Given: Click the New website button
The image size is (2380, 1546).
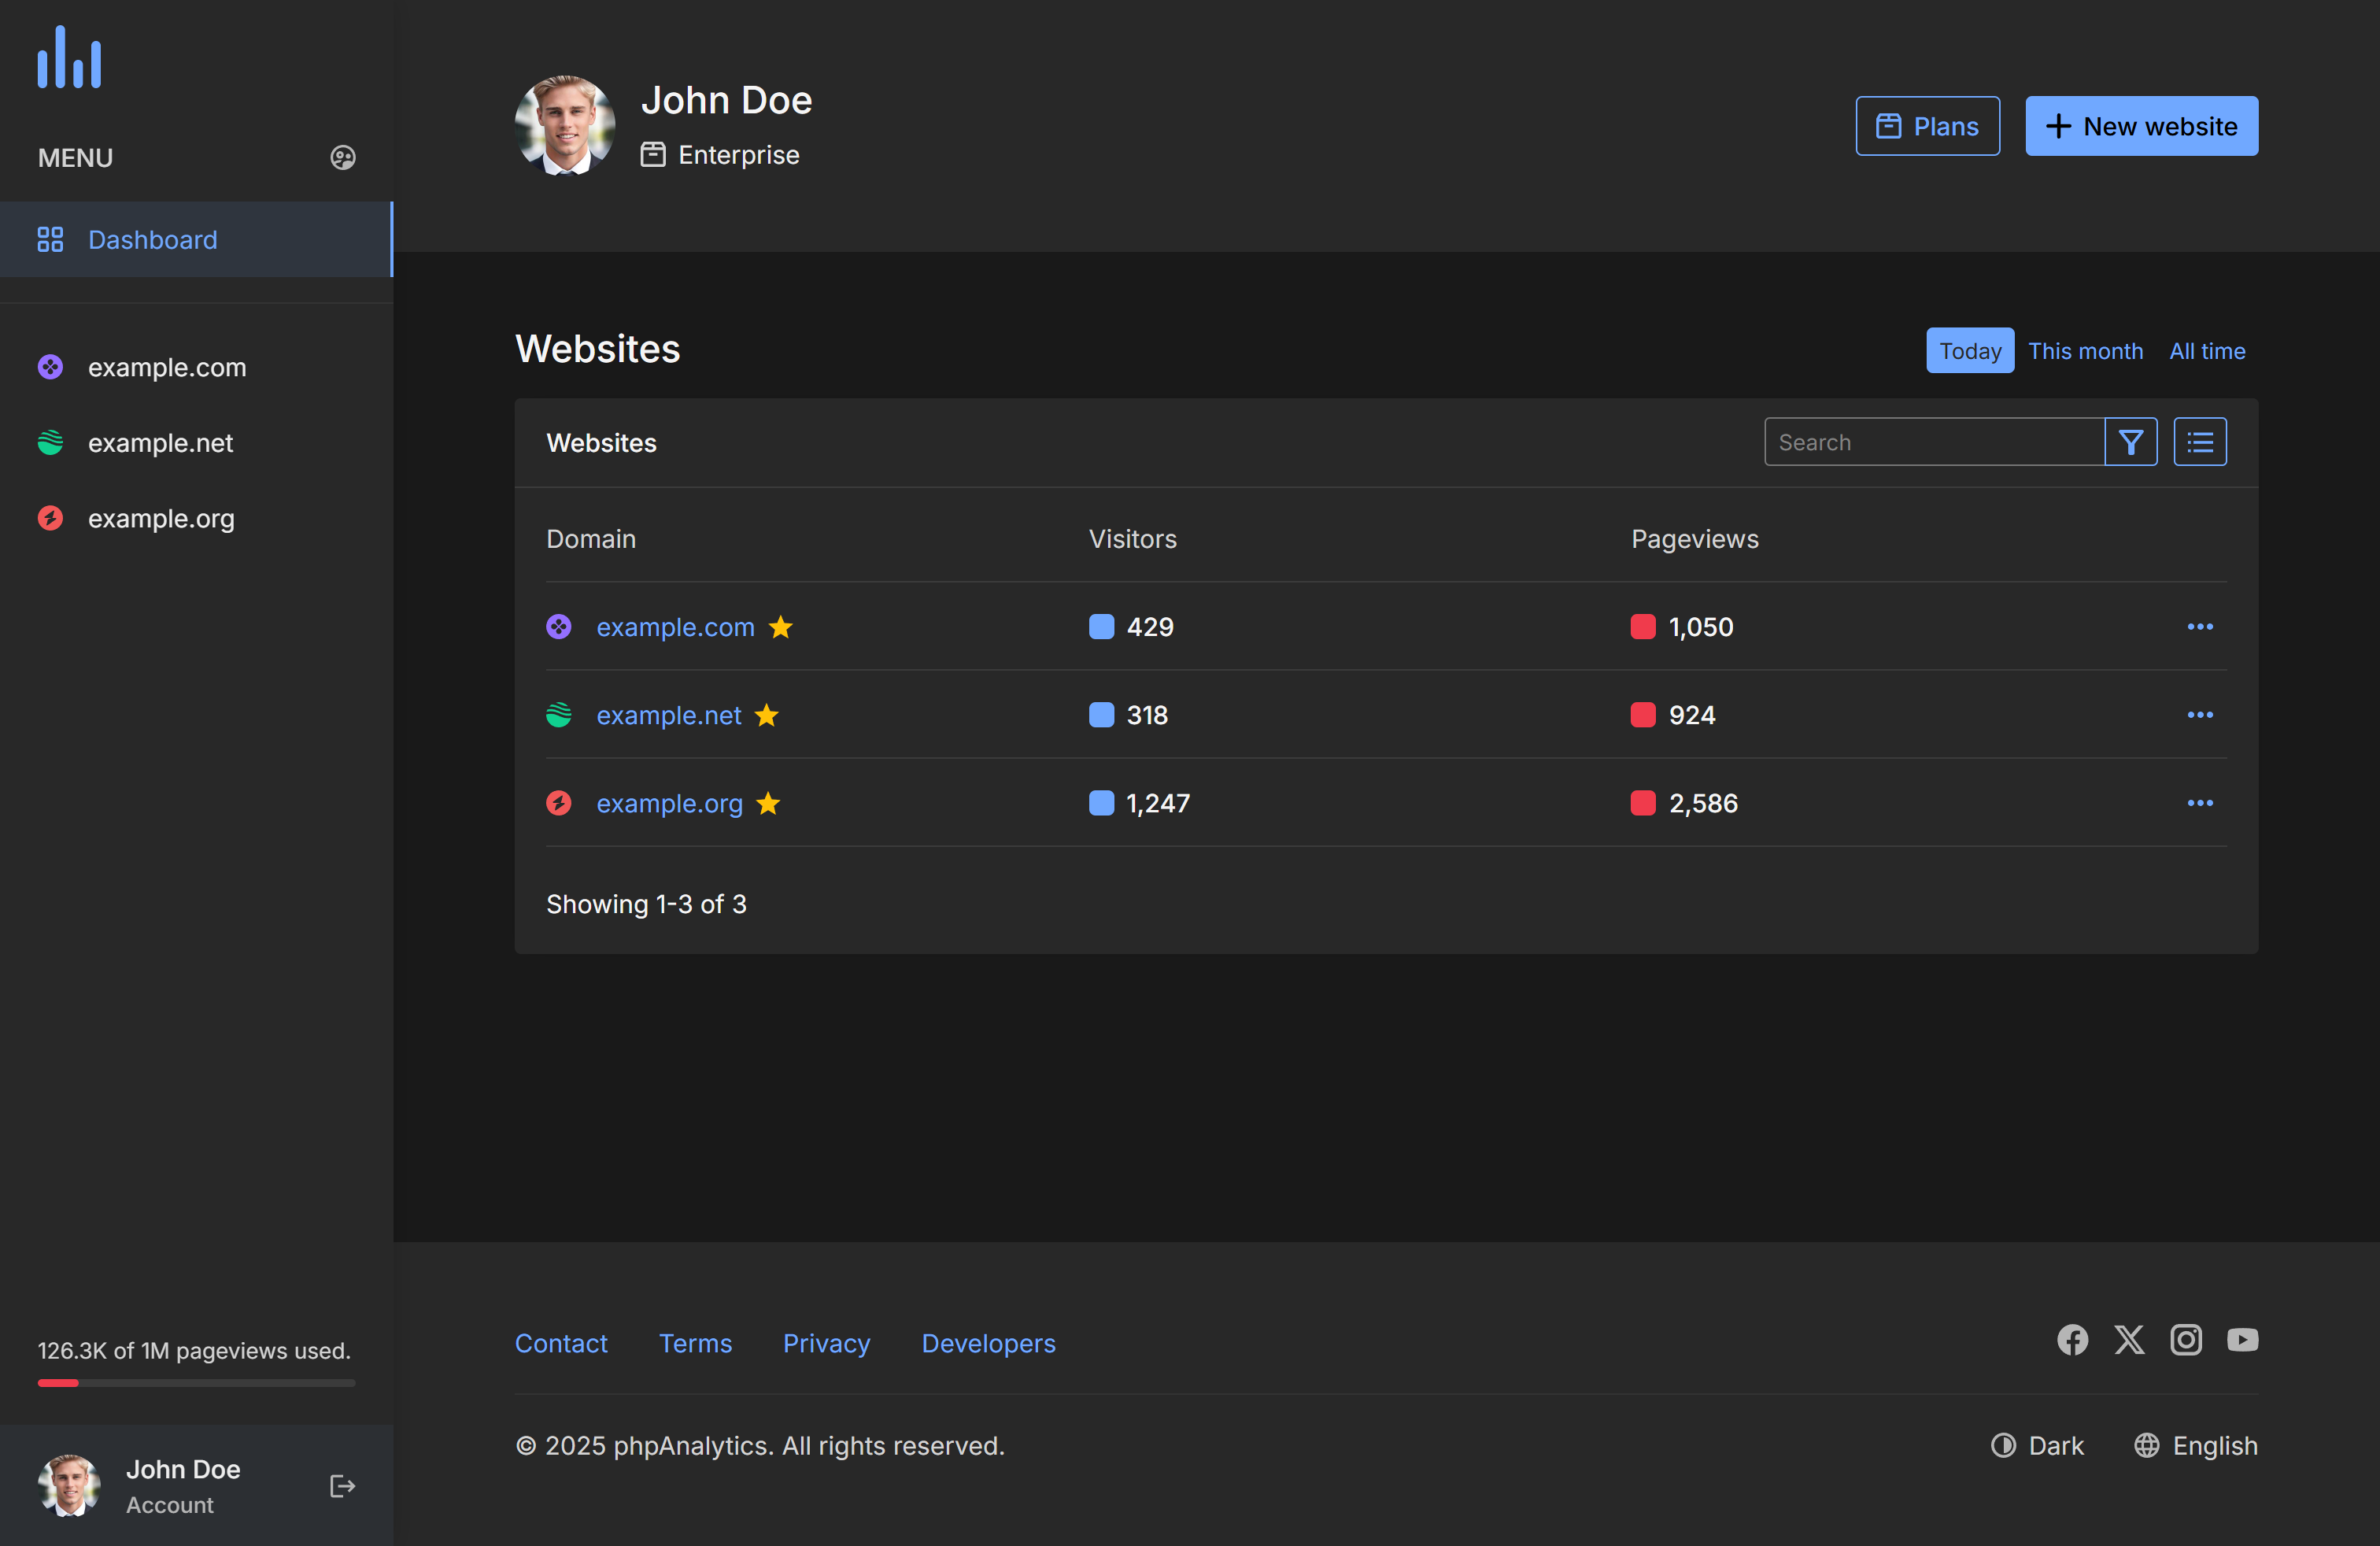Looking at the screenshot, I should pos(2141,126).
